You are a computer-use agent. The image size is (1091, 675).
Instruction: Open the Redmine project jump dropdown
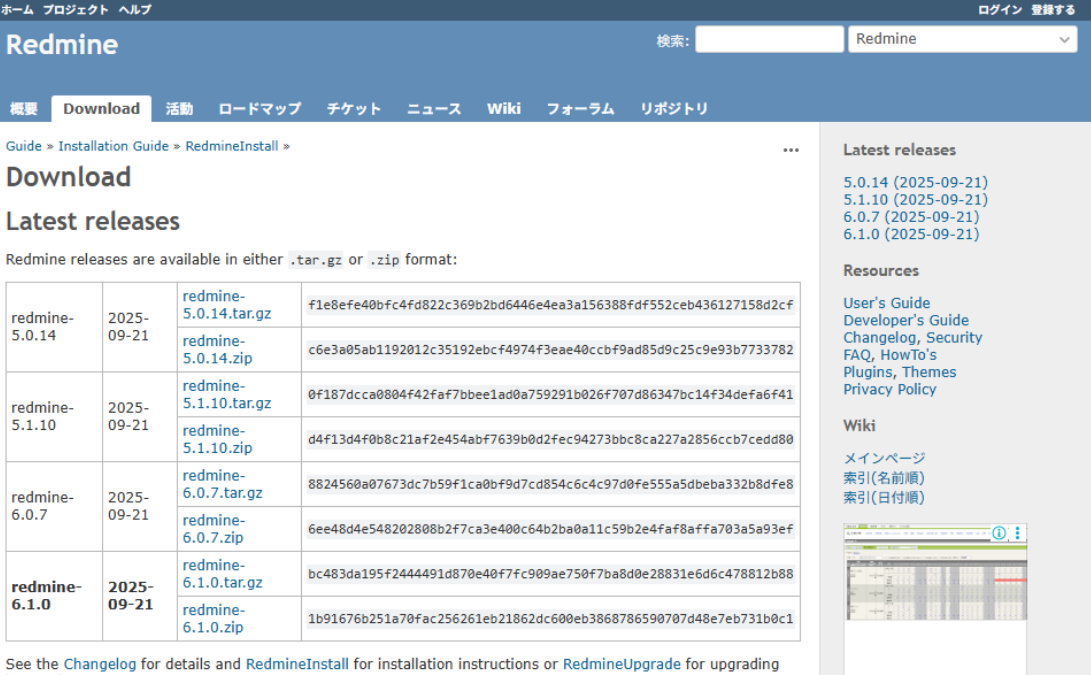(962, 39)
